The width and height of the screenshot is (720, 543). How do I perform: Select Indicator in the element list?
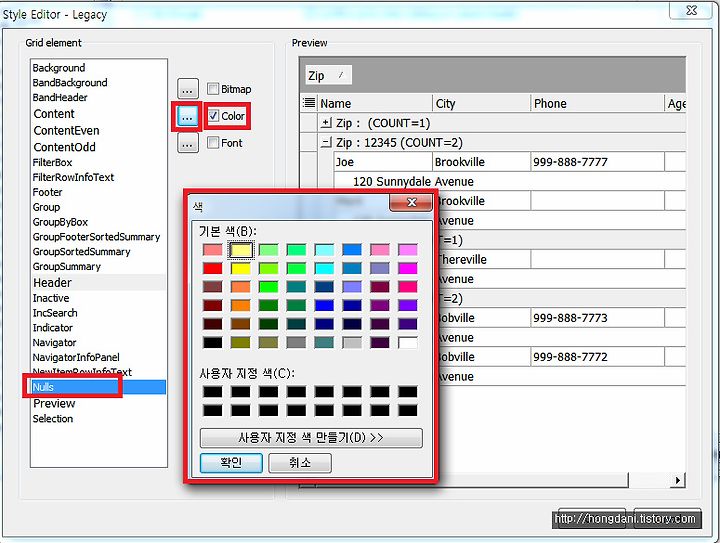coord(98,328)
